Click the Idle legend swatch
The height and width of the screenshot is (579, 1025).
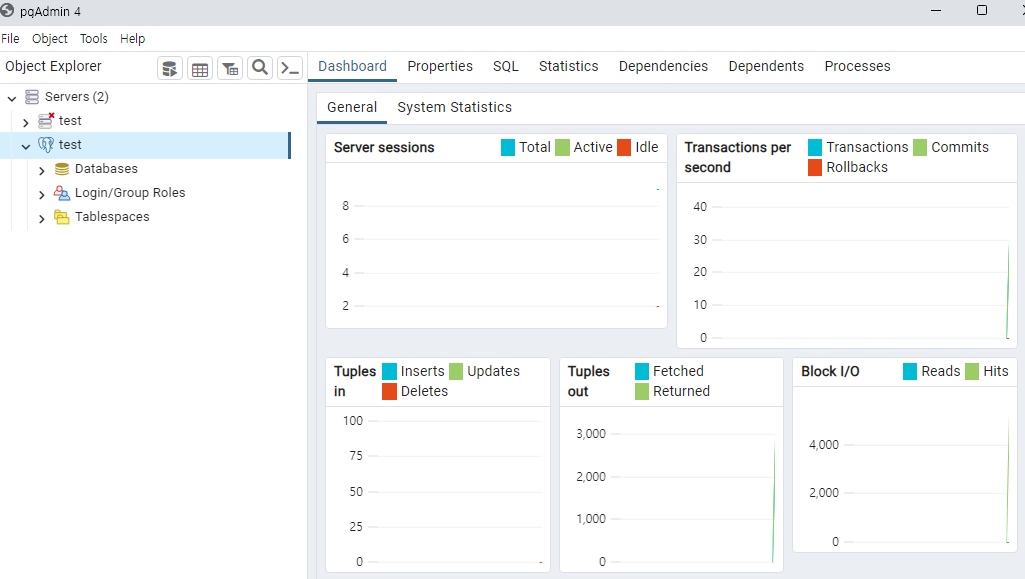click(x=624, y=148)
